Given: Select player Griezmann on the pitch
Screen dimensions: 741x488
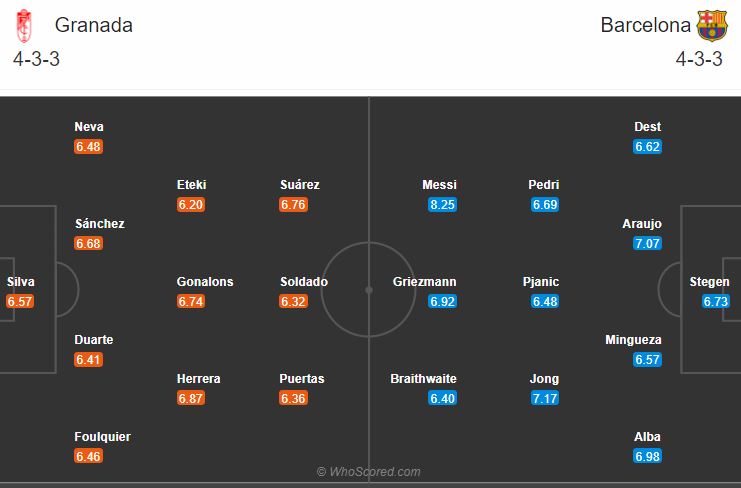Looking at the screenshot, I should click(x=424, y=282).
